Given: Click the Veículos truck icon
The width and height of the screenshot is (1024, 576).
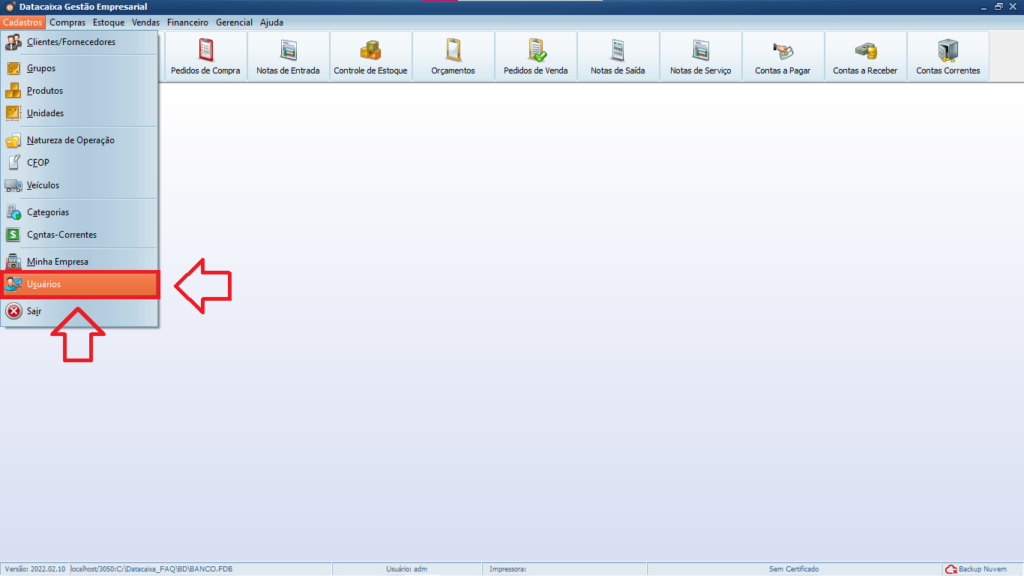Looking at the screenshot, I should pyautogui.click(x=13, y=185).
